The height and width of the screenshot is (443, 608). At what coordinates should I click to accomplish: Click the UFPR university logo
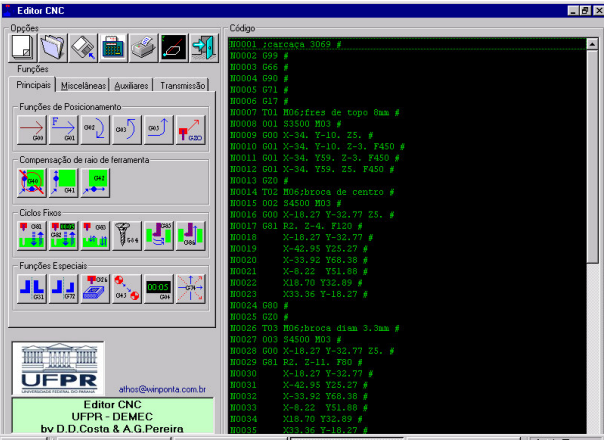click(x=58, y=368)
